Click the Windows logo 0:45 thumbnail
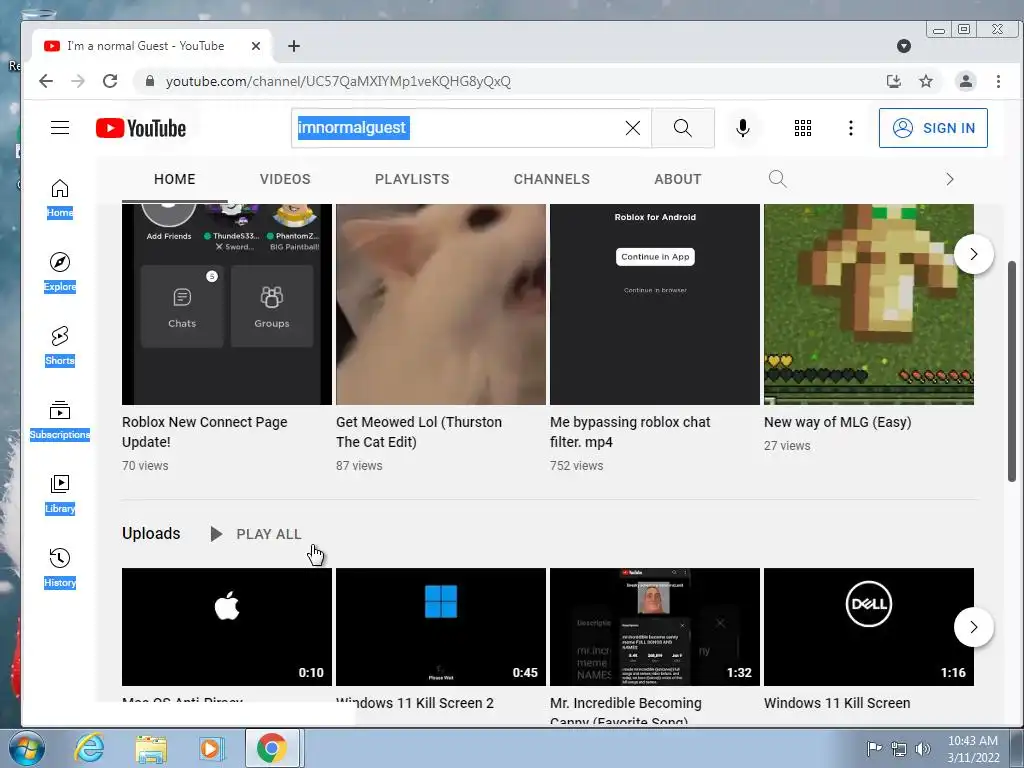Image resolution: width=1024 pixels, height=768 pixels. click(x=441, y=627)
